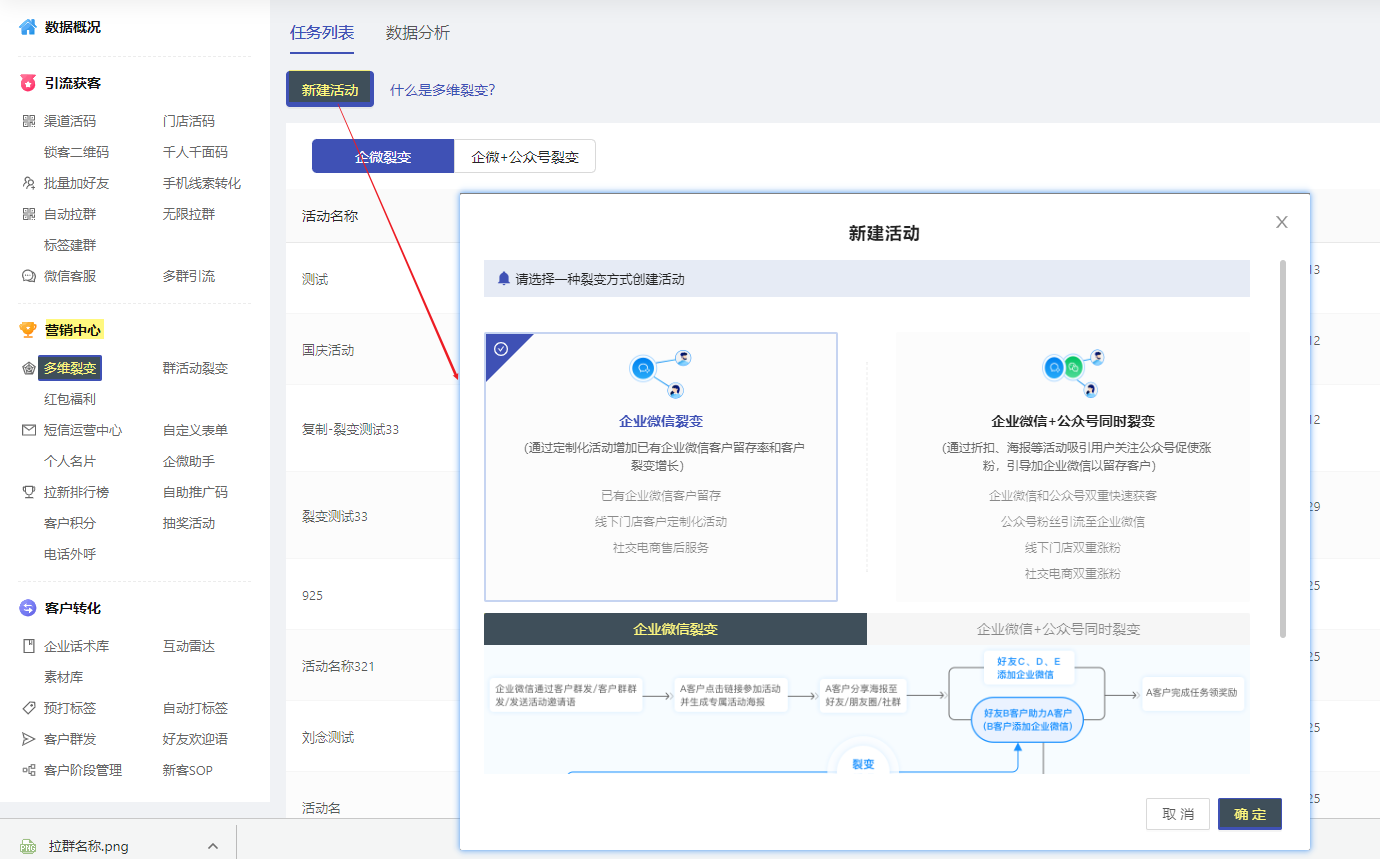Select the 企业微信裂变 option card
Screen dimensions: 1380x859
click(x=661, y=467)
